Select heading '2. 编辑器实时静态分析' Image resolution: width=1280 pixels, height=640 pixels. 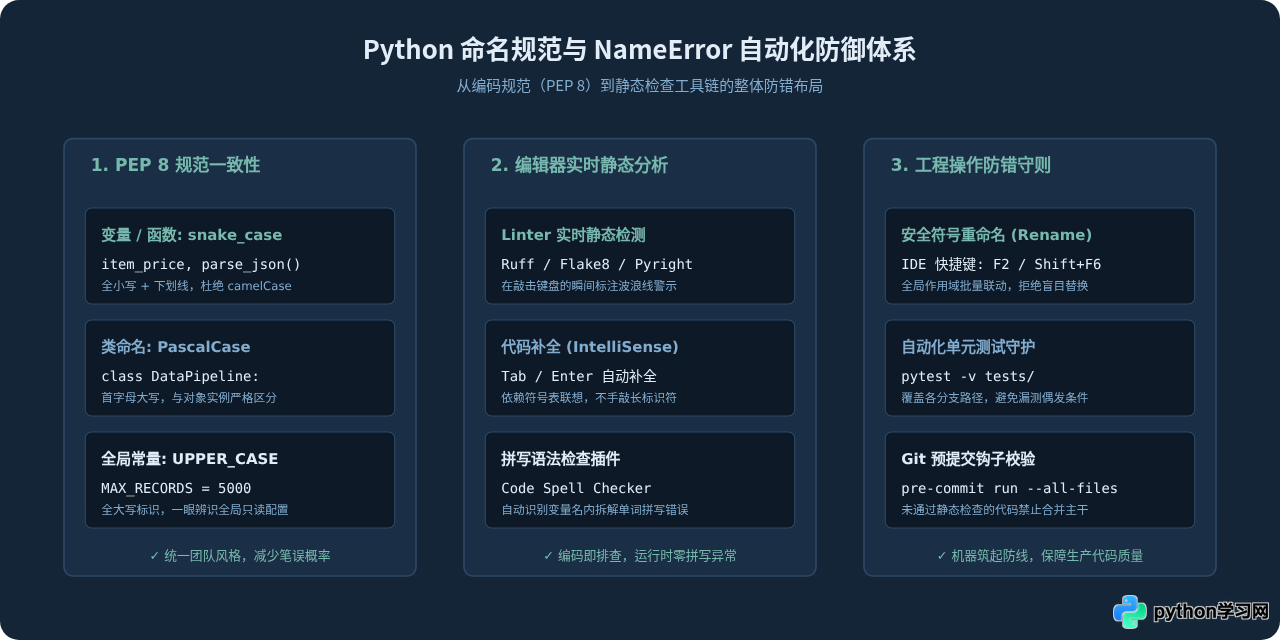(579, 165)
